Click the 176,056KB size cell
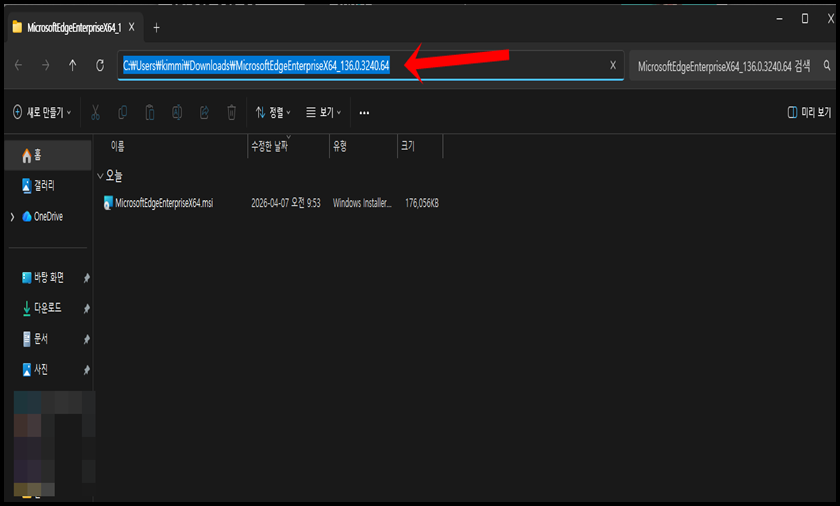This screenshot has height=506, width=840. 422,203
